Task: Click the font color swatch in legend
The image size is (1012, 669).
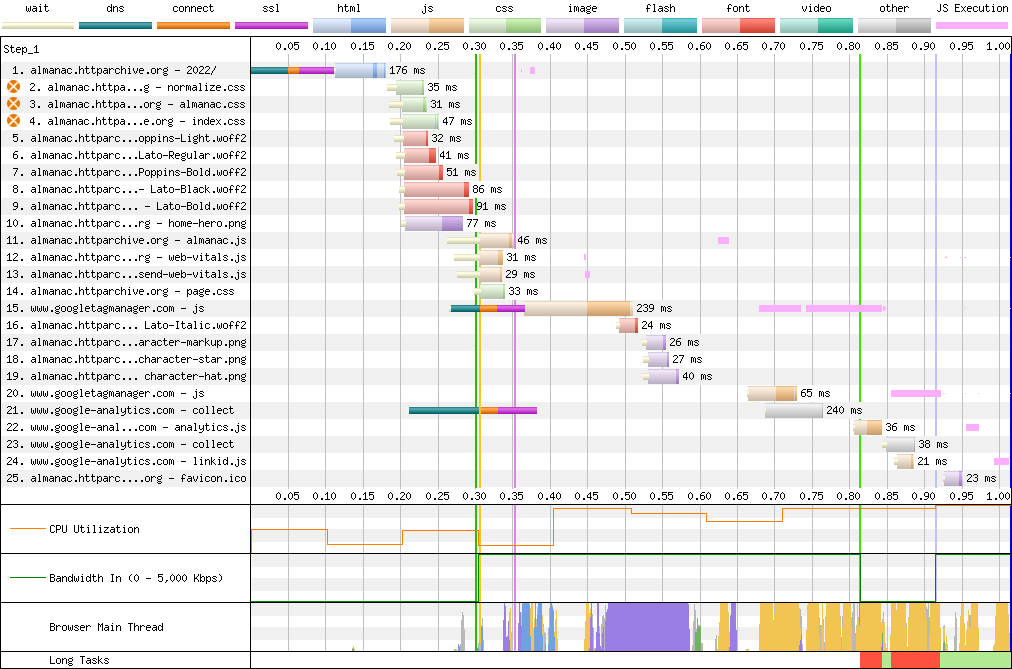Action: click(737, 24)
